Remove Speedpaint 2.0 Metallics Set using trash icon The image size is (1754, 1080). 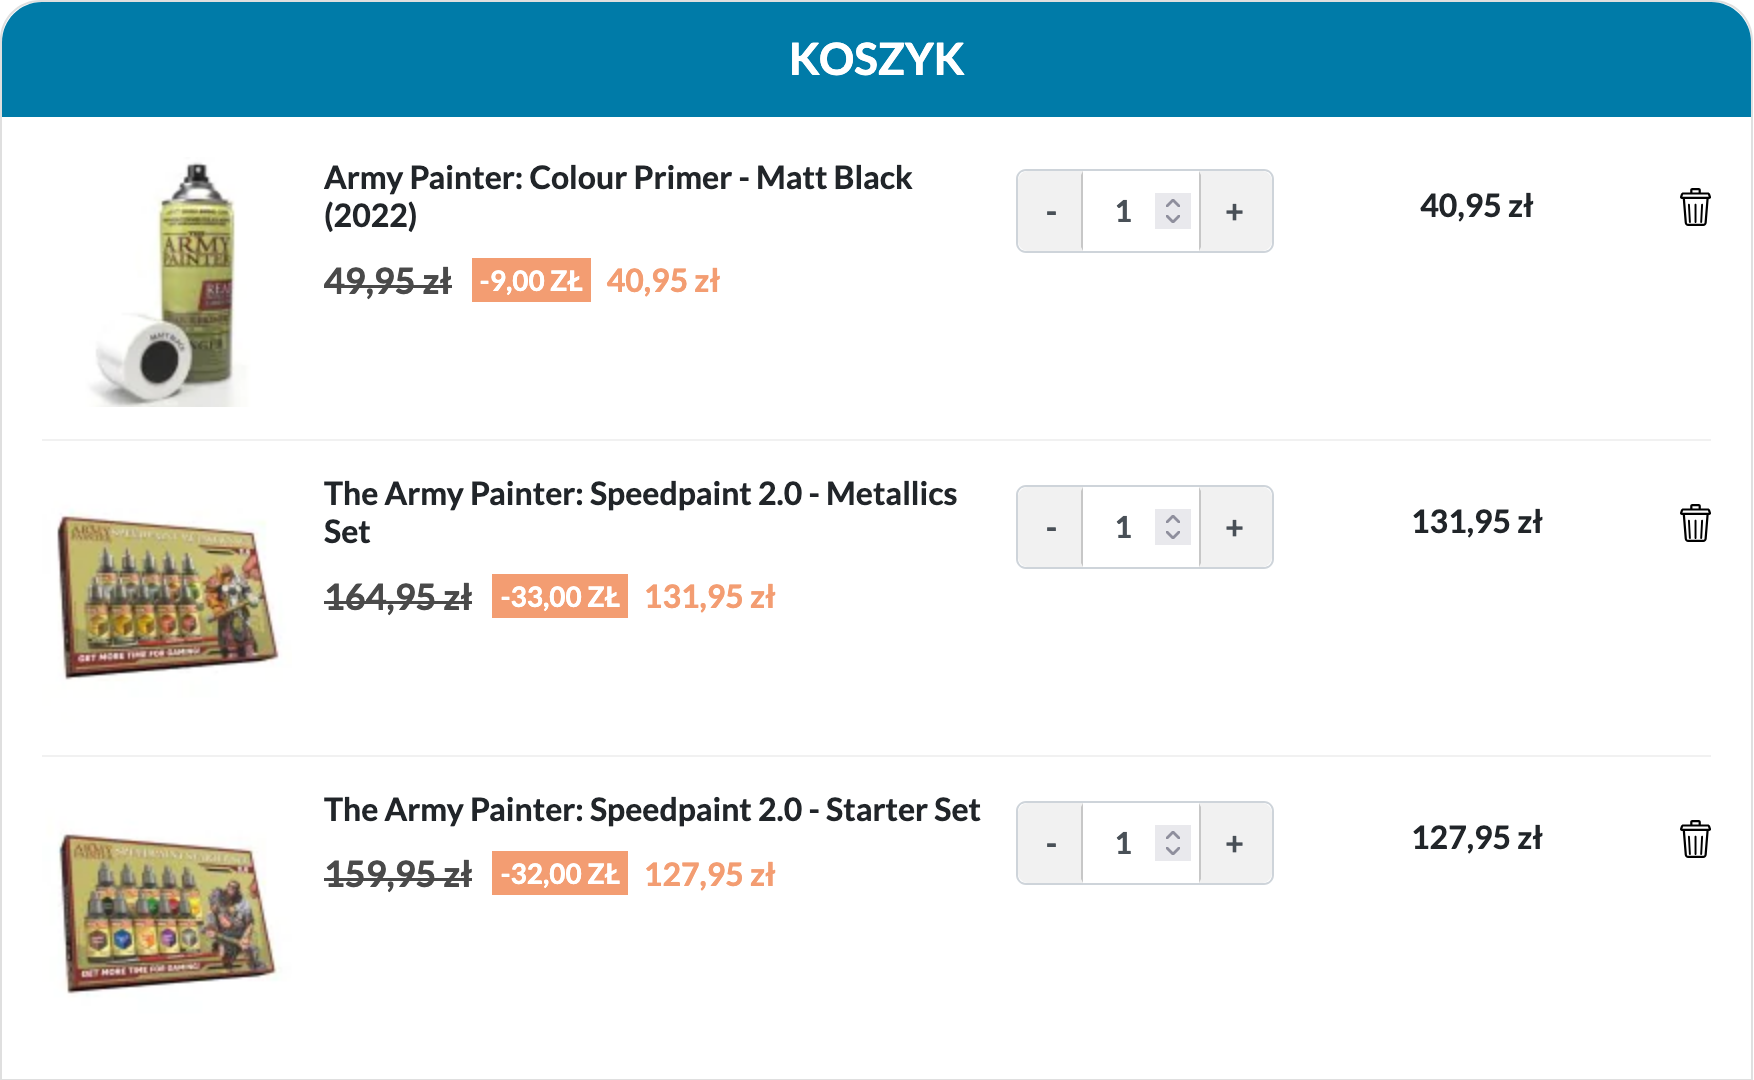[x=1694, y=522]
